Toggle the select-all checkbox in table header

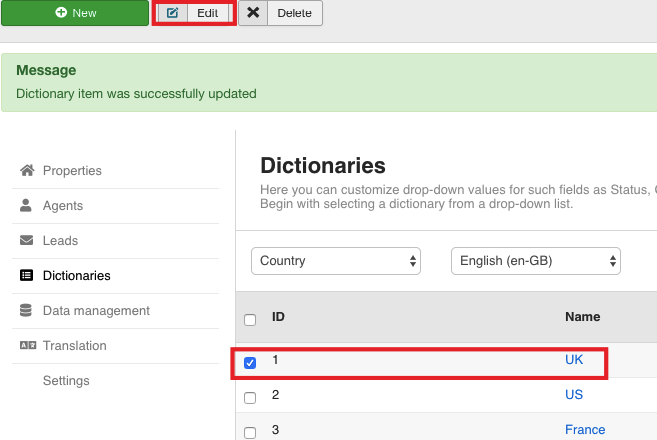pyautogui.click(x=250, y=319)
